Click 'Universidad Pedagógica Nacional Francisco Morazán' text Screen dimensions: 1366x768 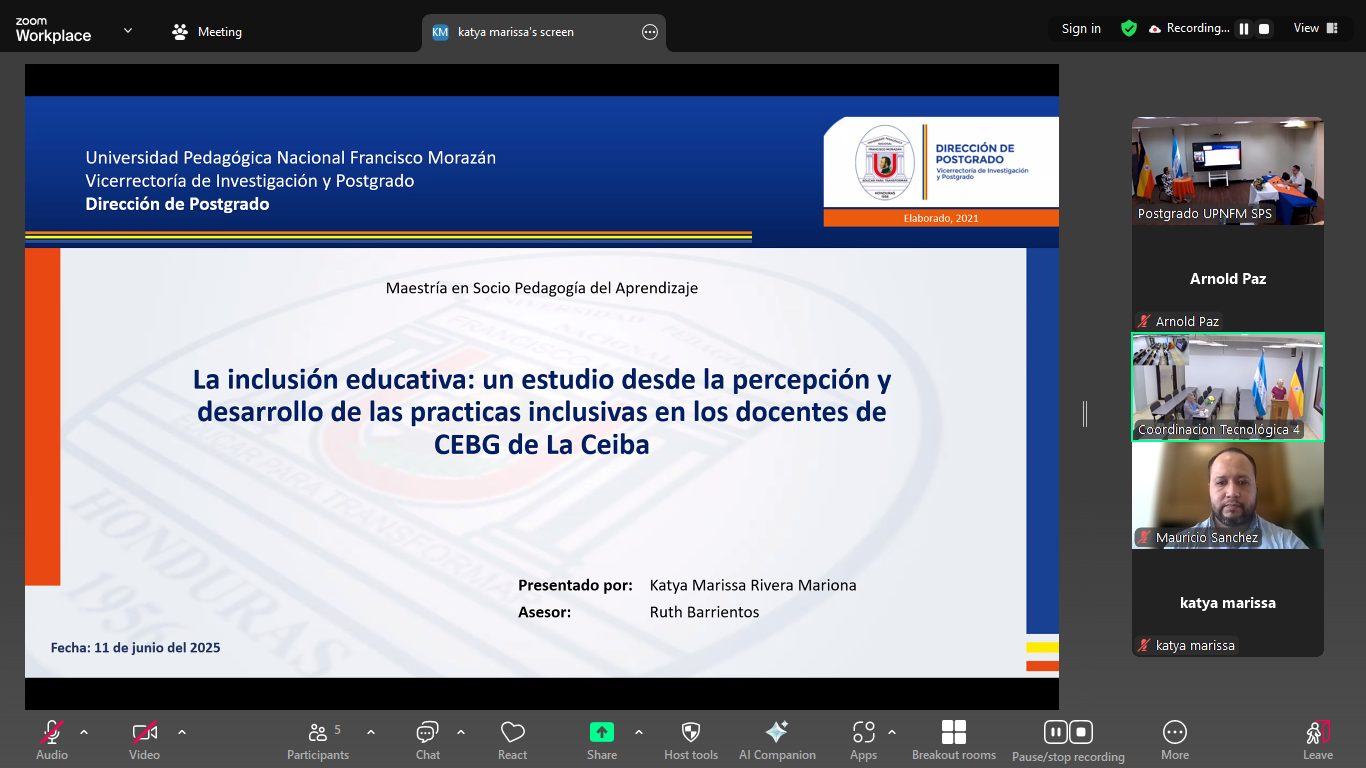tap(291, 157)
